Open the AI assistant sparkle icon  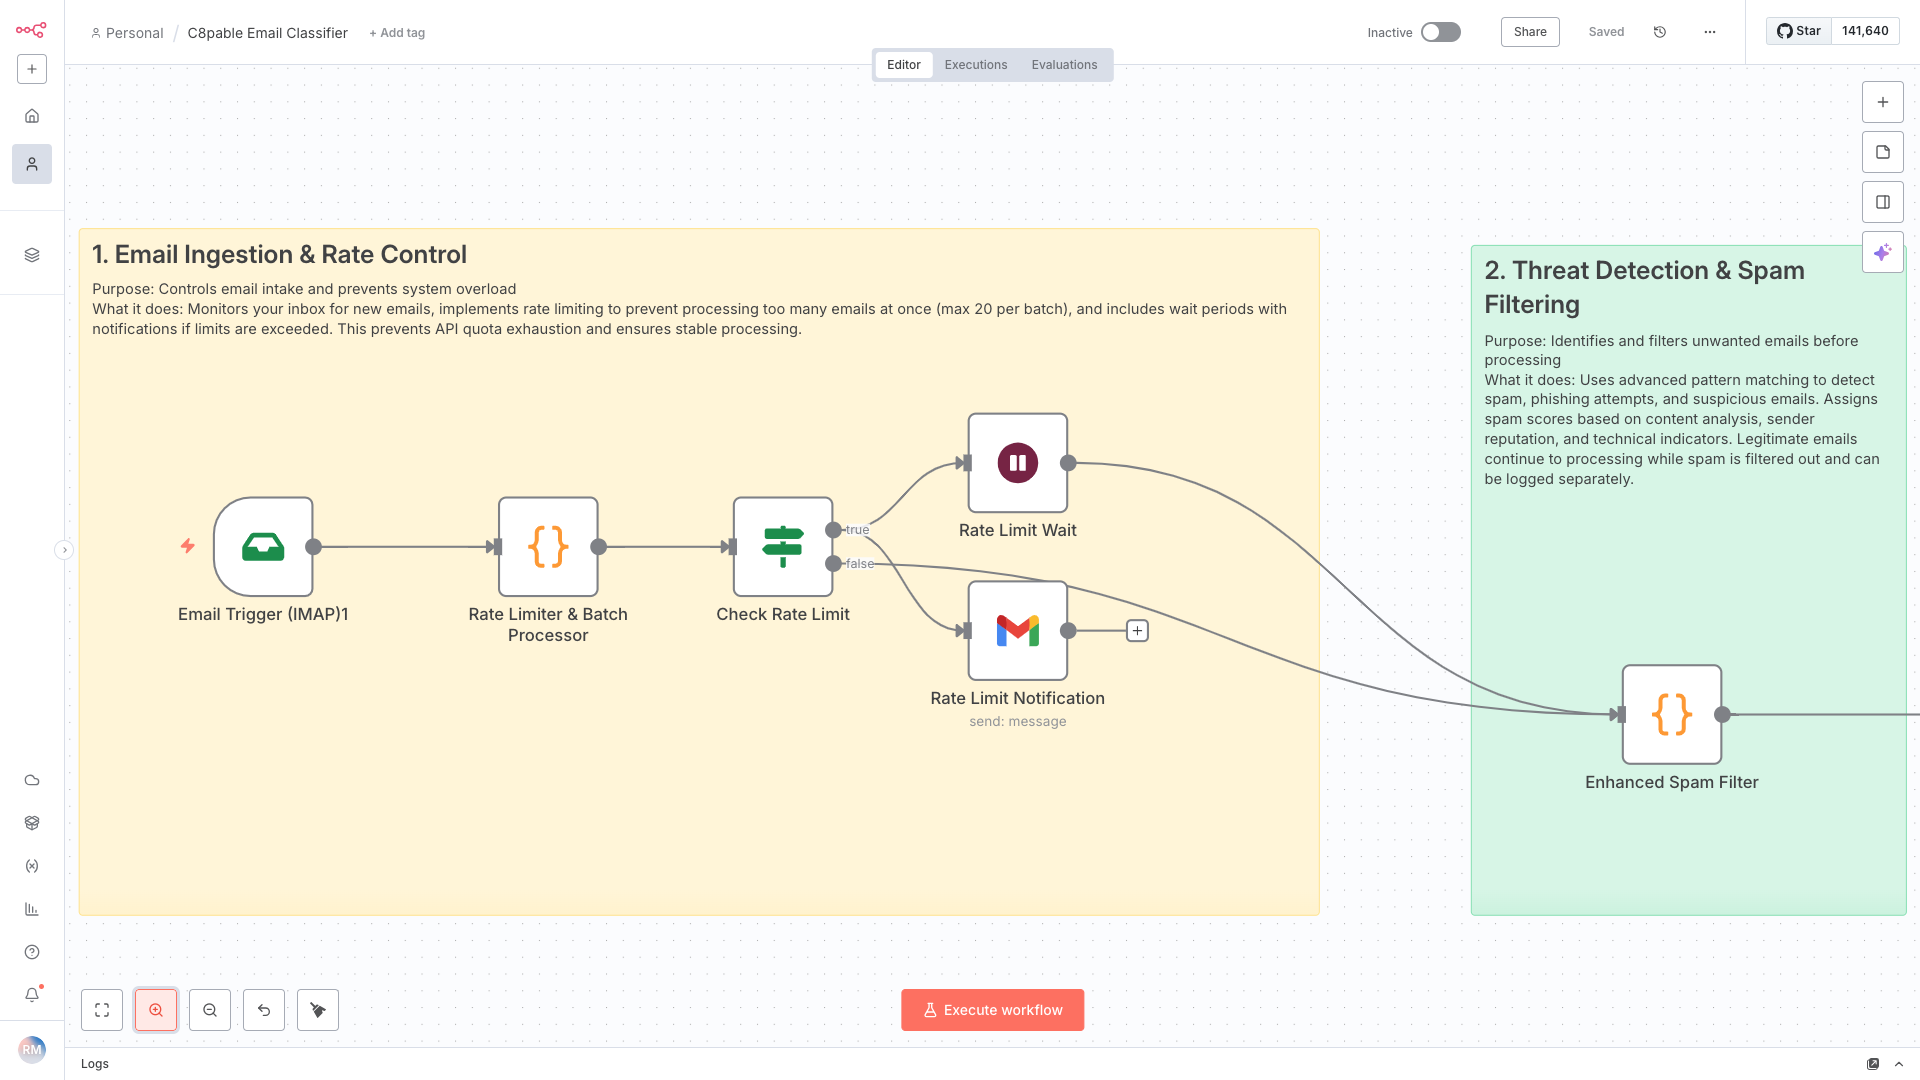click(1883, 252)
